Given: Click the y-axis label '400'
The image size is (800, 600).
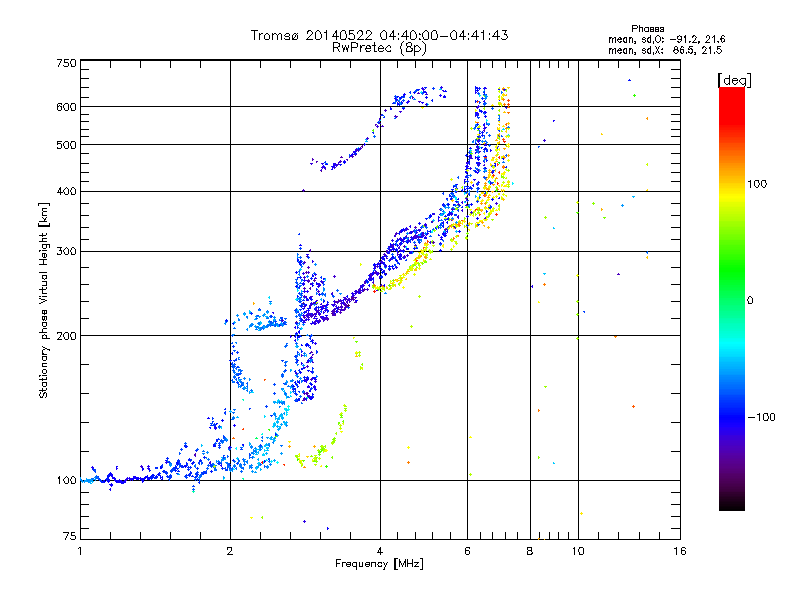Looking at the screenshot, I should (66, 191).
